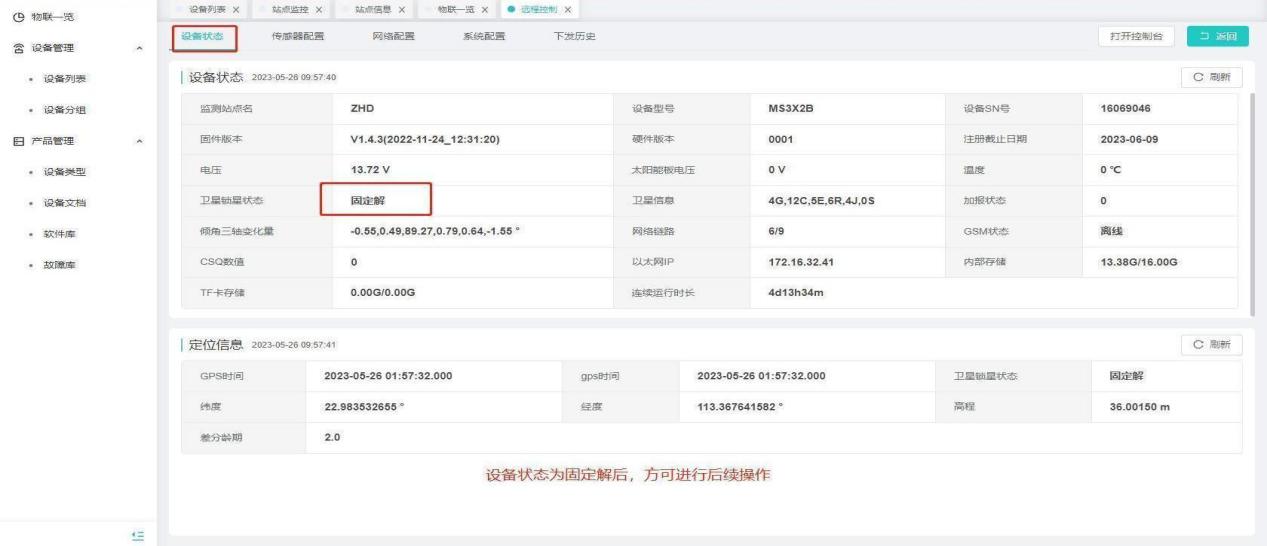Collapse the 产品管理 menu chevron
Screen dimensions: 1267x546
point(138,141)
